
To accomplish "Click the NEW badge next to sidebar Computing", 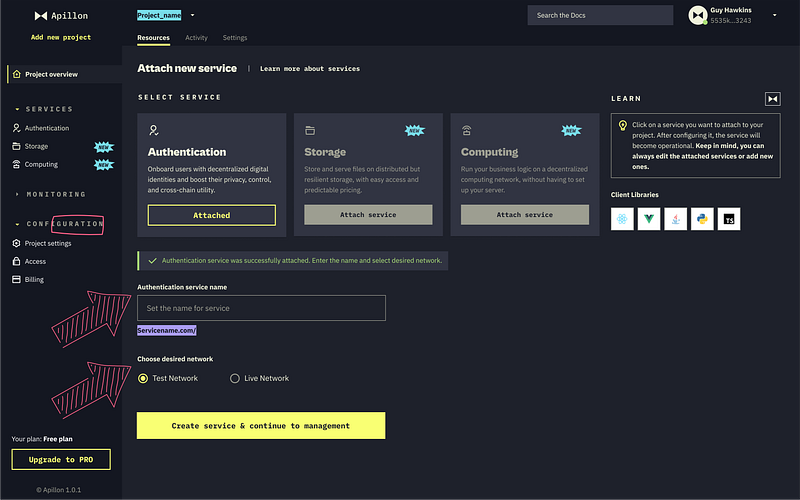I will [104, 165].
